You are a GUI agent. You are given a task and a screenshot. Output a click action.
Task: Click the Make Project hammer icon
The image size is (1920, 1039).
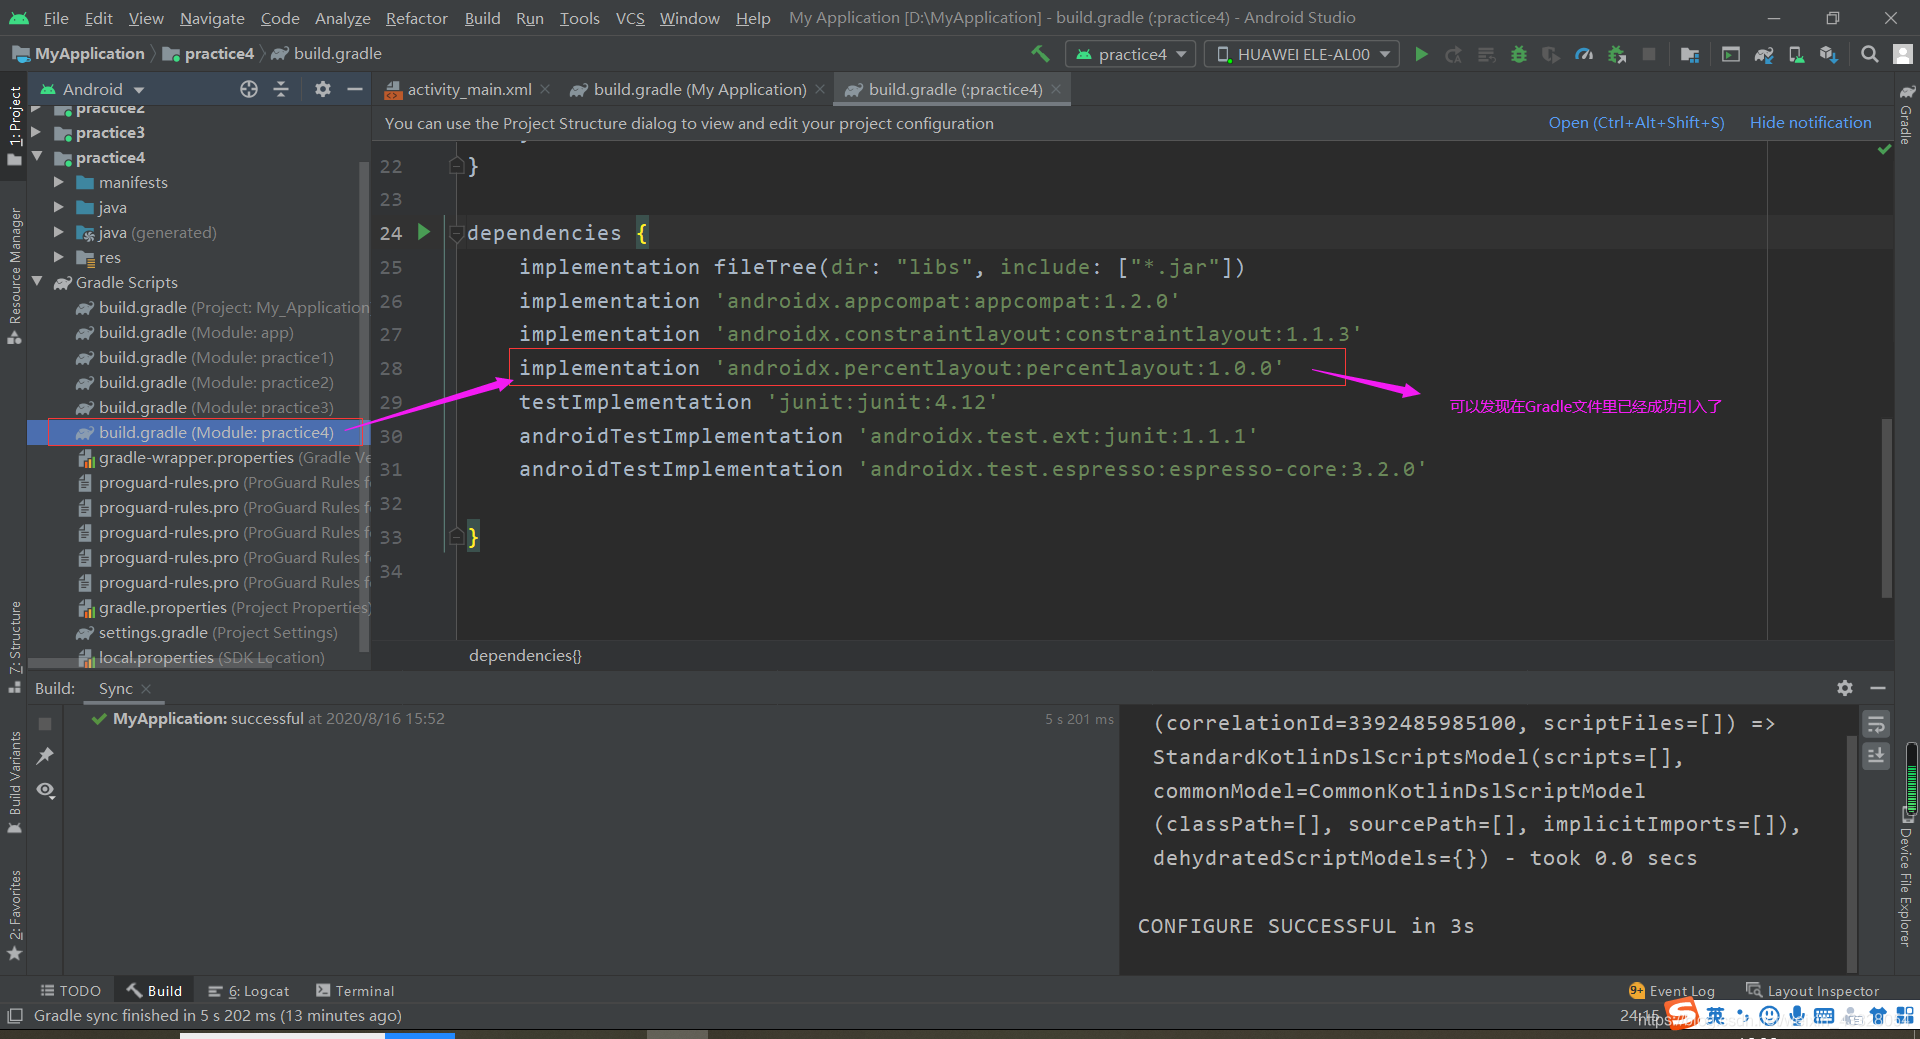(x=1040, y=54)
